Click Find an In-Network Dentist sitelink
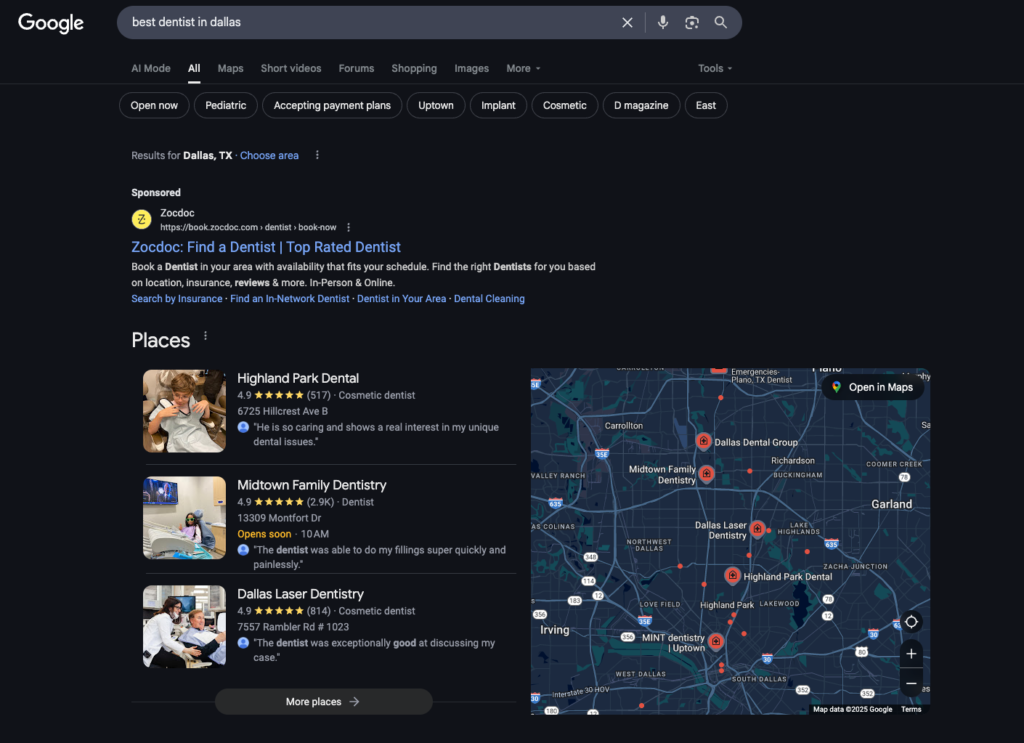Screen dimensions: 1024x743 coord(290,298)
